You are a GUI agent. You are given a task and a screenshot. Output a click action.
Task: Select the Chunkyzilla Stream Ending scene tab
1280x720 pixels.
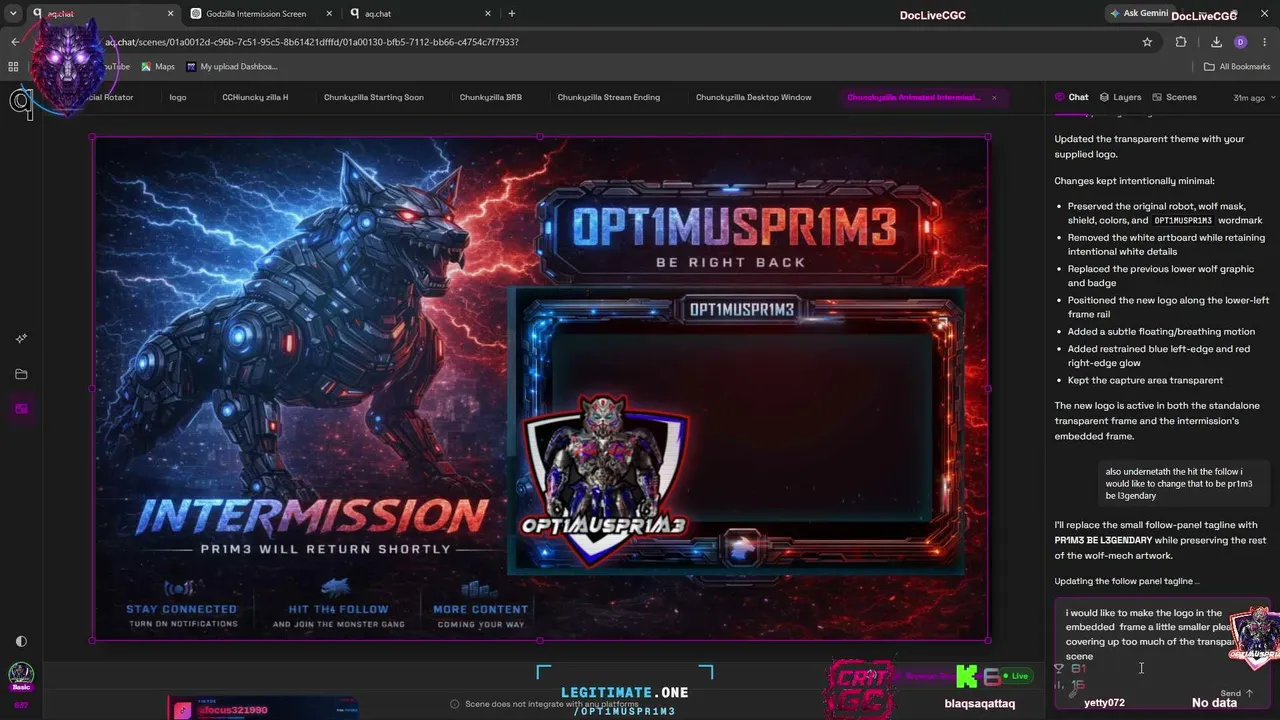click(609, 97)
